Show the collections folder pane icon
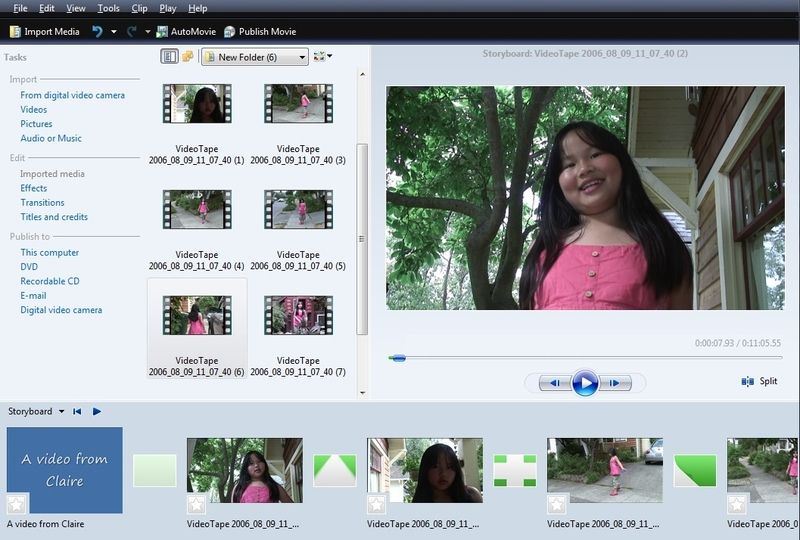This screenshot has height=540, width=800. click(x=188, y=56)
